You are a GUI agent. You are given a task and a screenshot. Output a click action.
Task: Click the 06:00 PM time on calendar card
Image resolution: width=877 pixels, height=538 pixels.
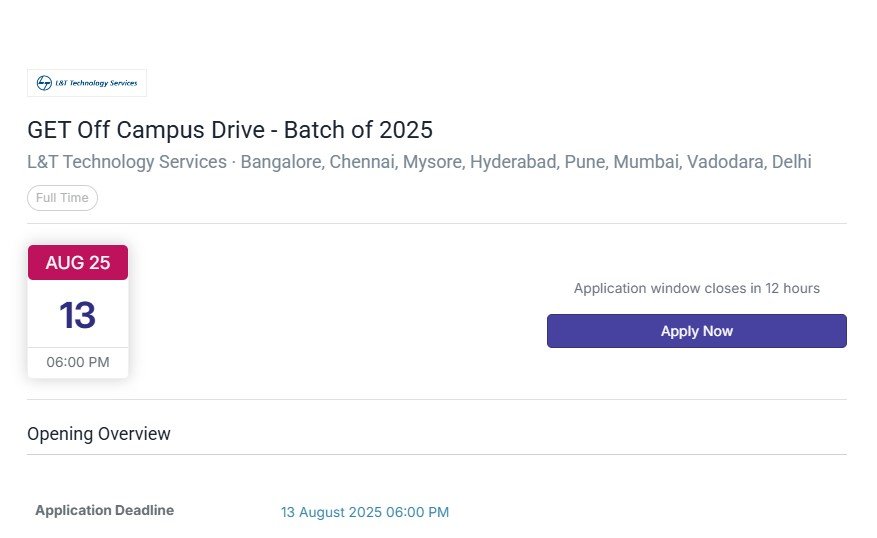(x=78, y=362)
